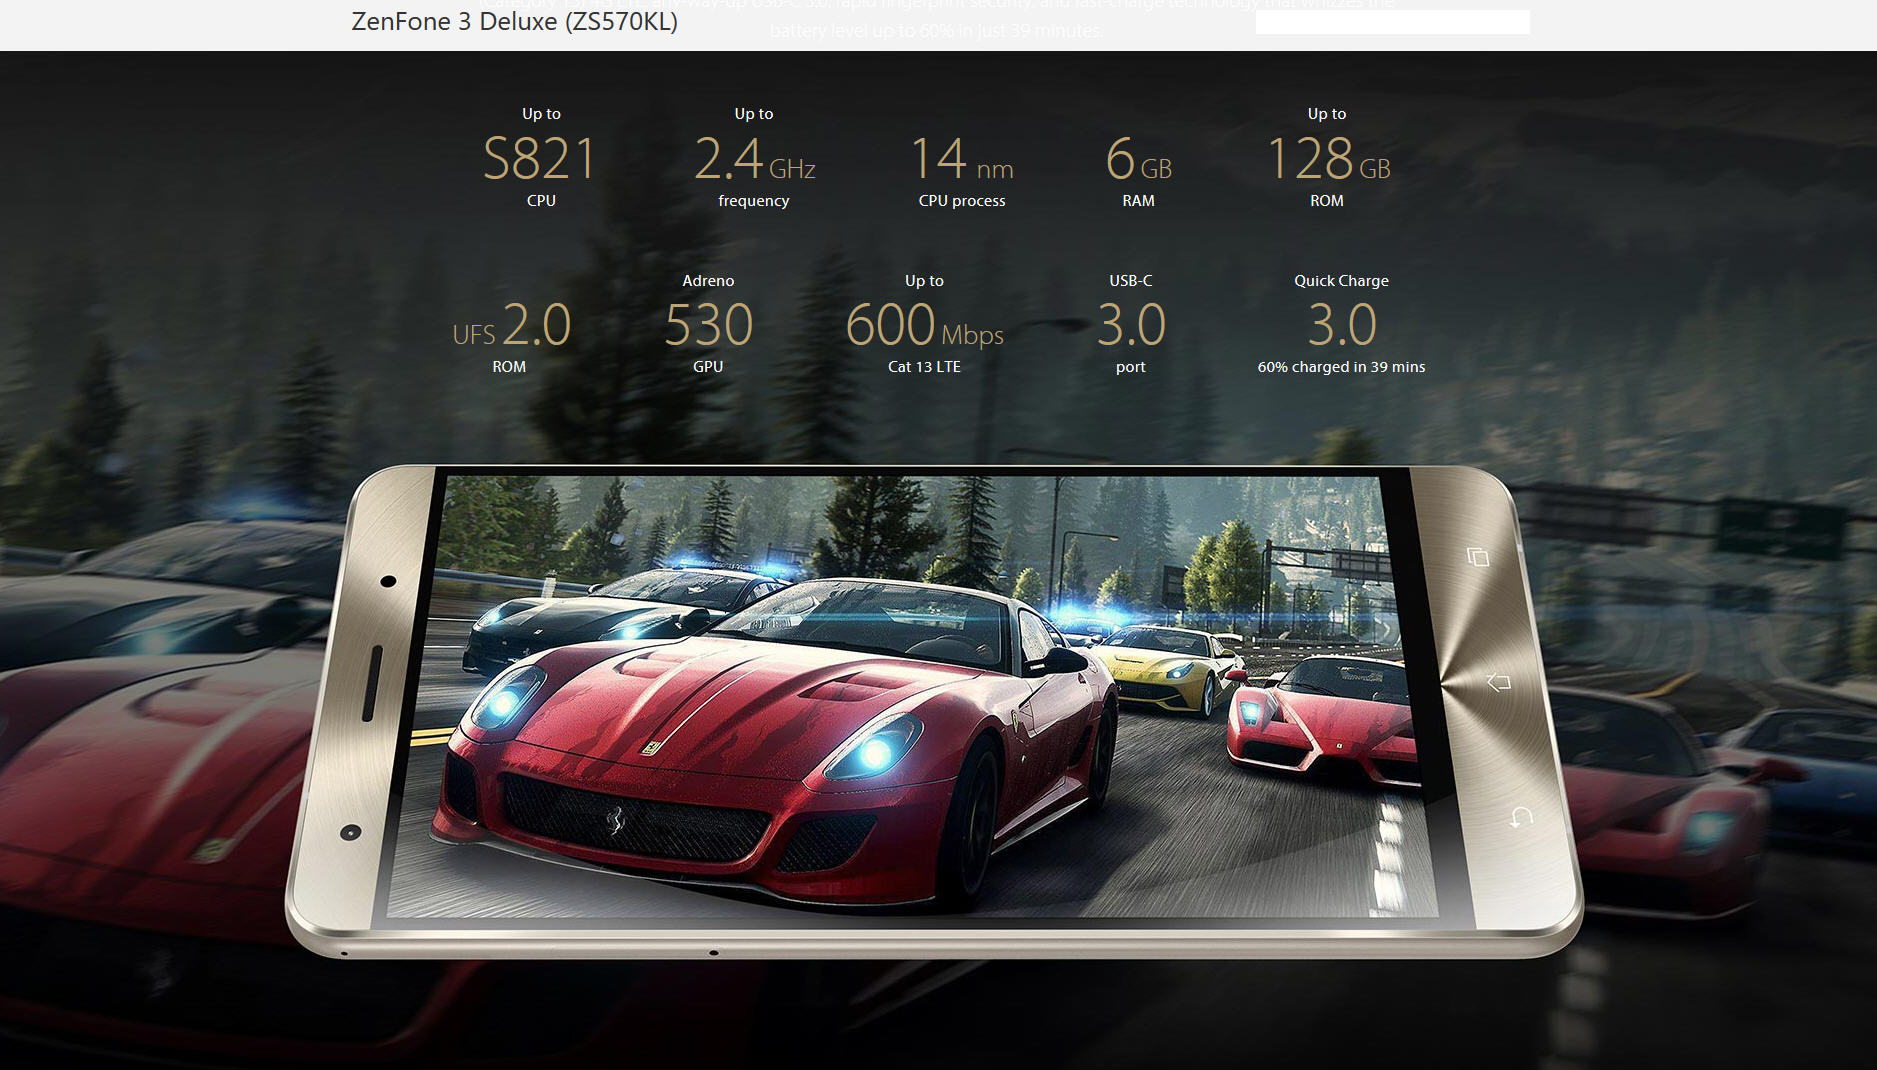
Task: Click the phone's front camera lens
Action: [388, 581]
